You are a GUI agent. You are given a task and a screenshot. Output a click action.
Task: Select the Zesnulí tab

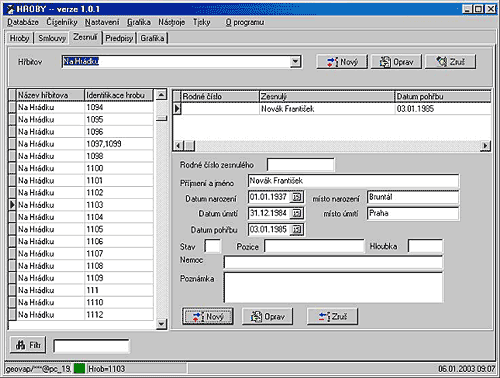click(86, 37)
